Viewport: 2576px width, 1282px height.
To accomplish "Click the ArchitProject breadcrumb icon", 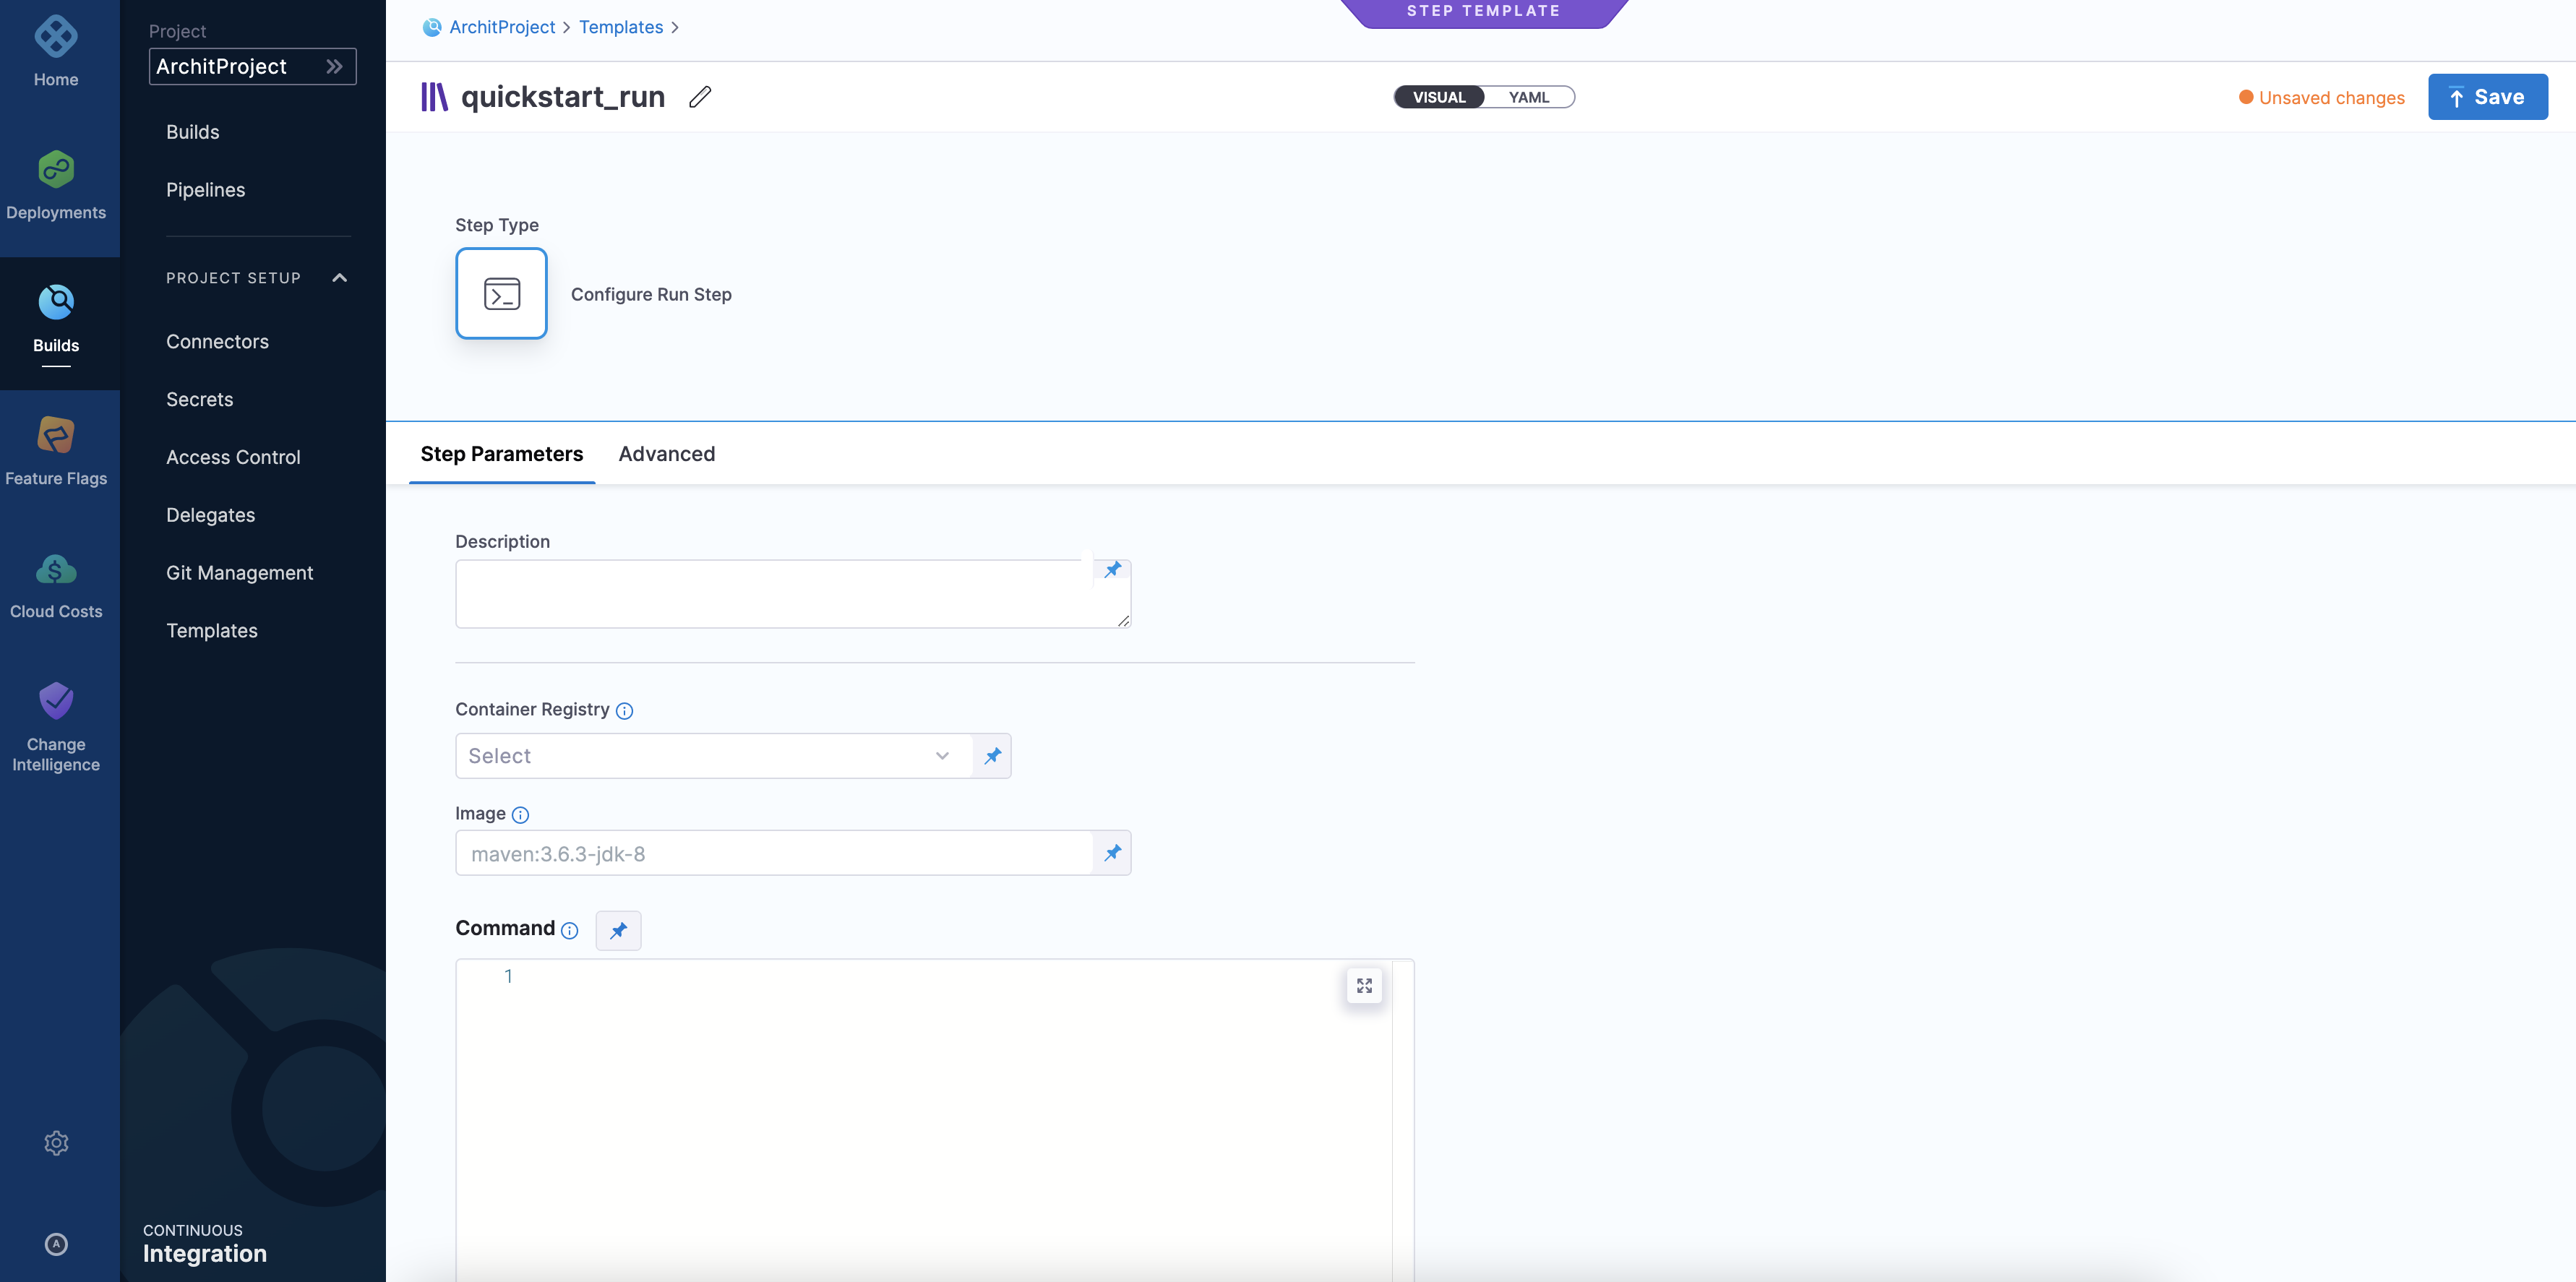I will click(x=431, y=27).
